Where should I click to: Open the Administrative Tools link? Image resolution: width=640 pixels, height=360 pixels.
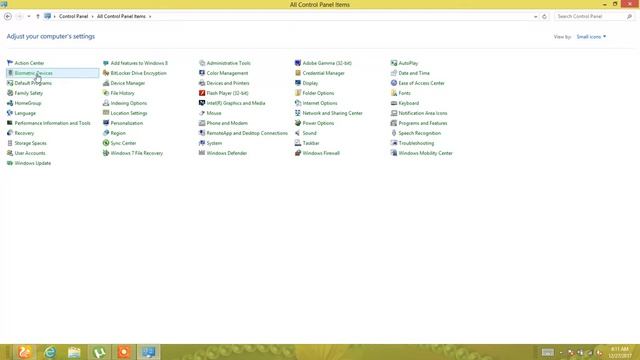[229, 63]
